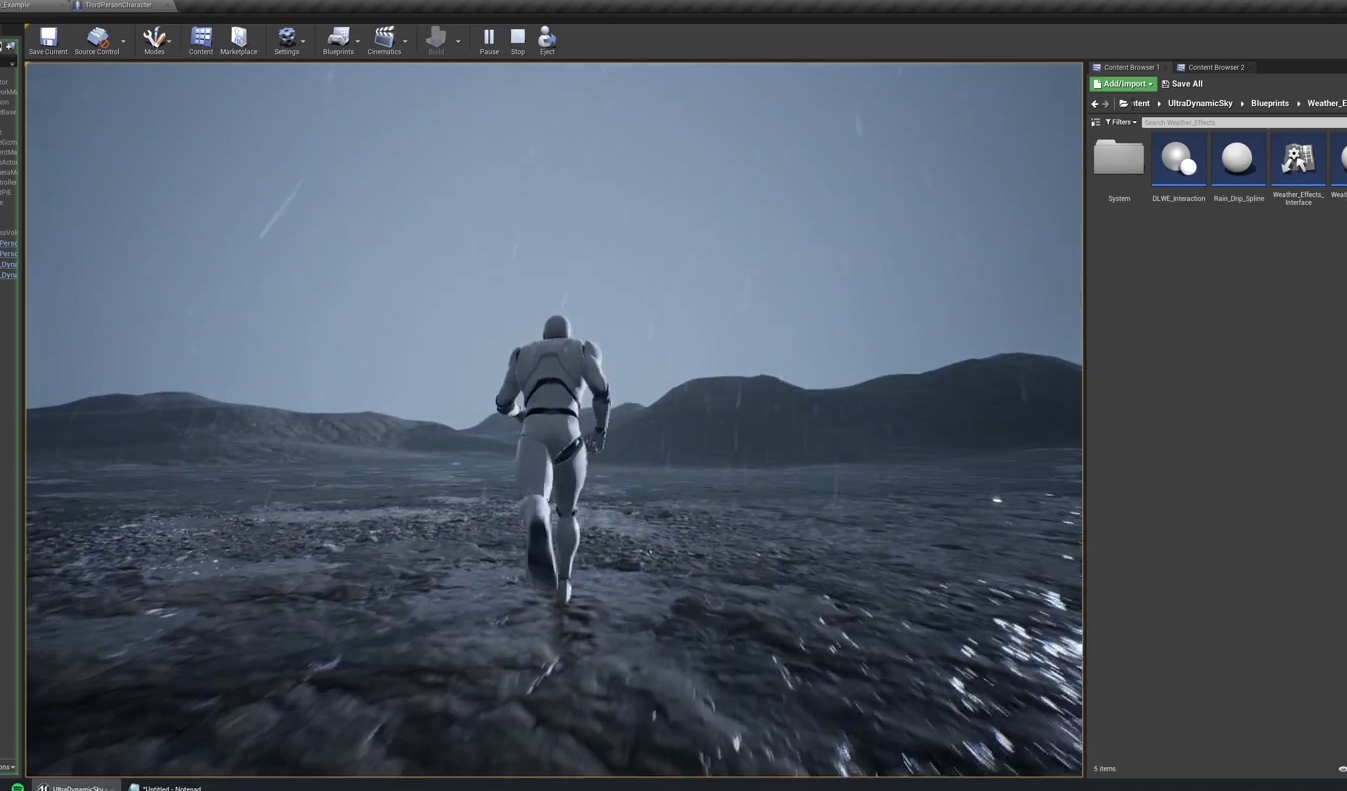Focus the Search Weather_Effects field
The height and width of the screenshot is (791, 1347).
(1244, 122)
